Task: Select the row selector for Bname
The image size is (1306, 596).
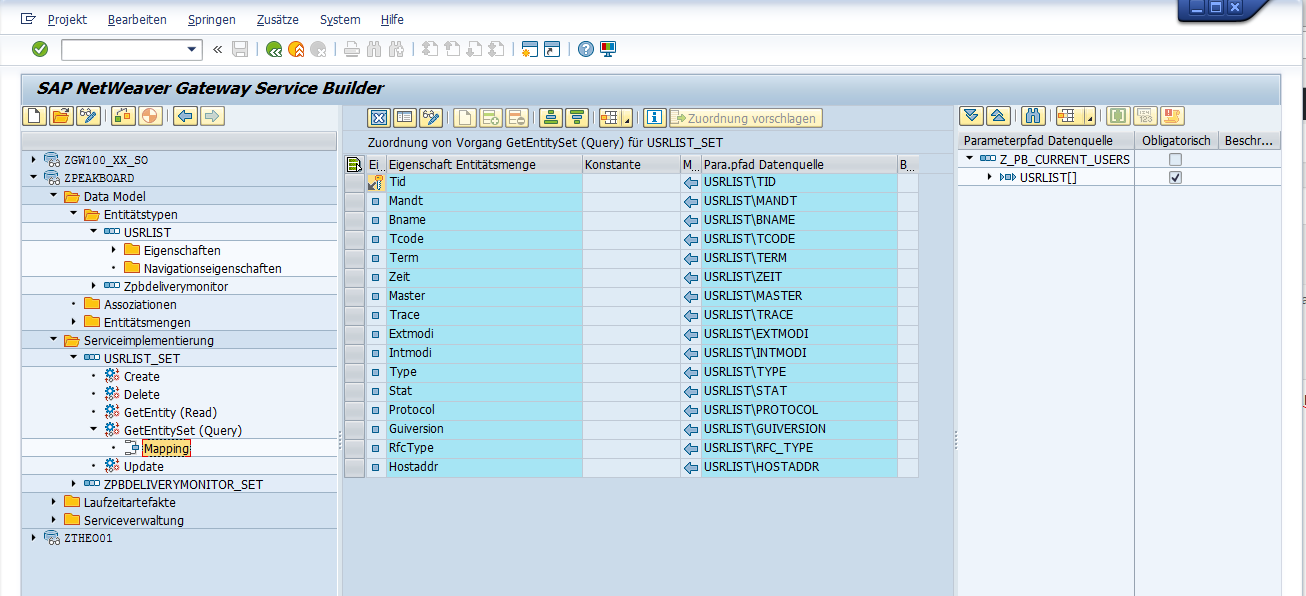Action: coord(354,220)
